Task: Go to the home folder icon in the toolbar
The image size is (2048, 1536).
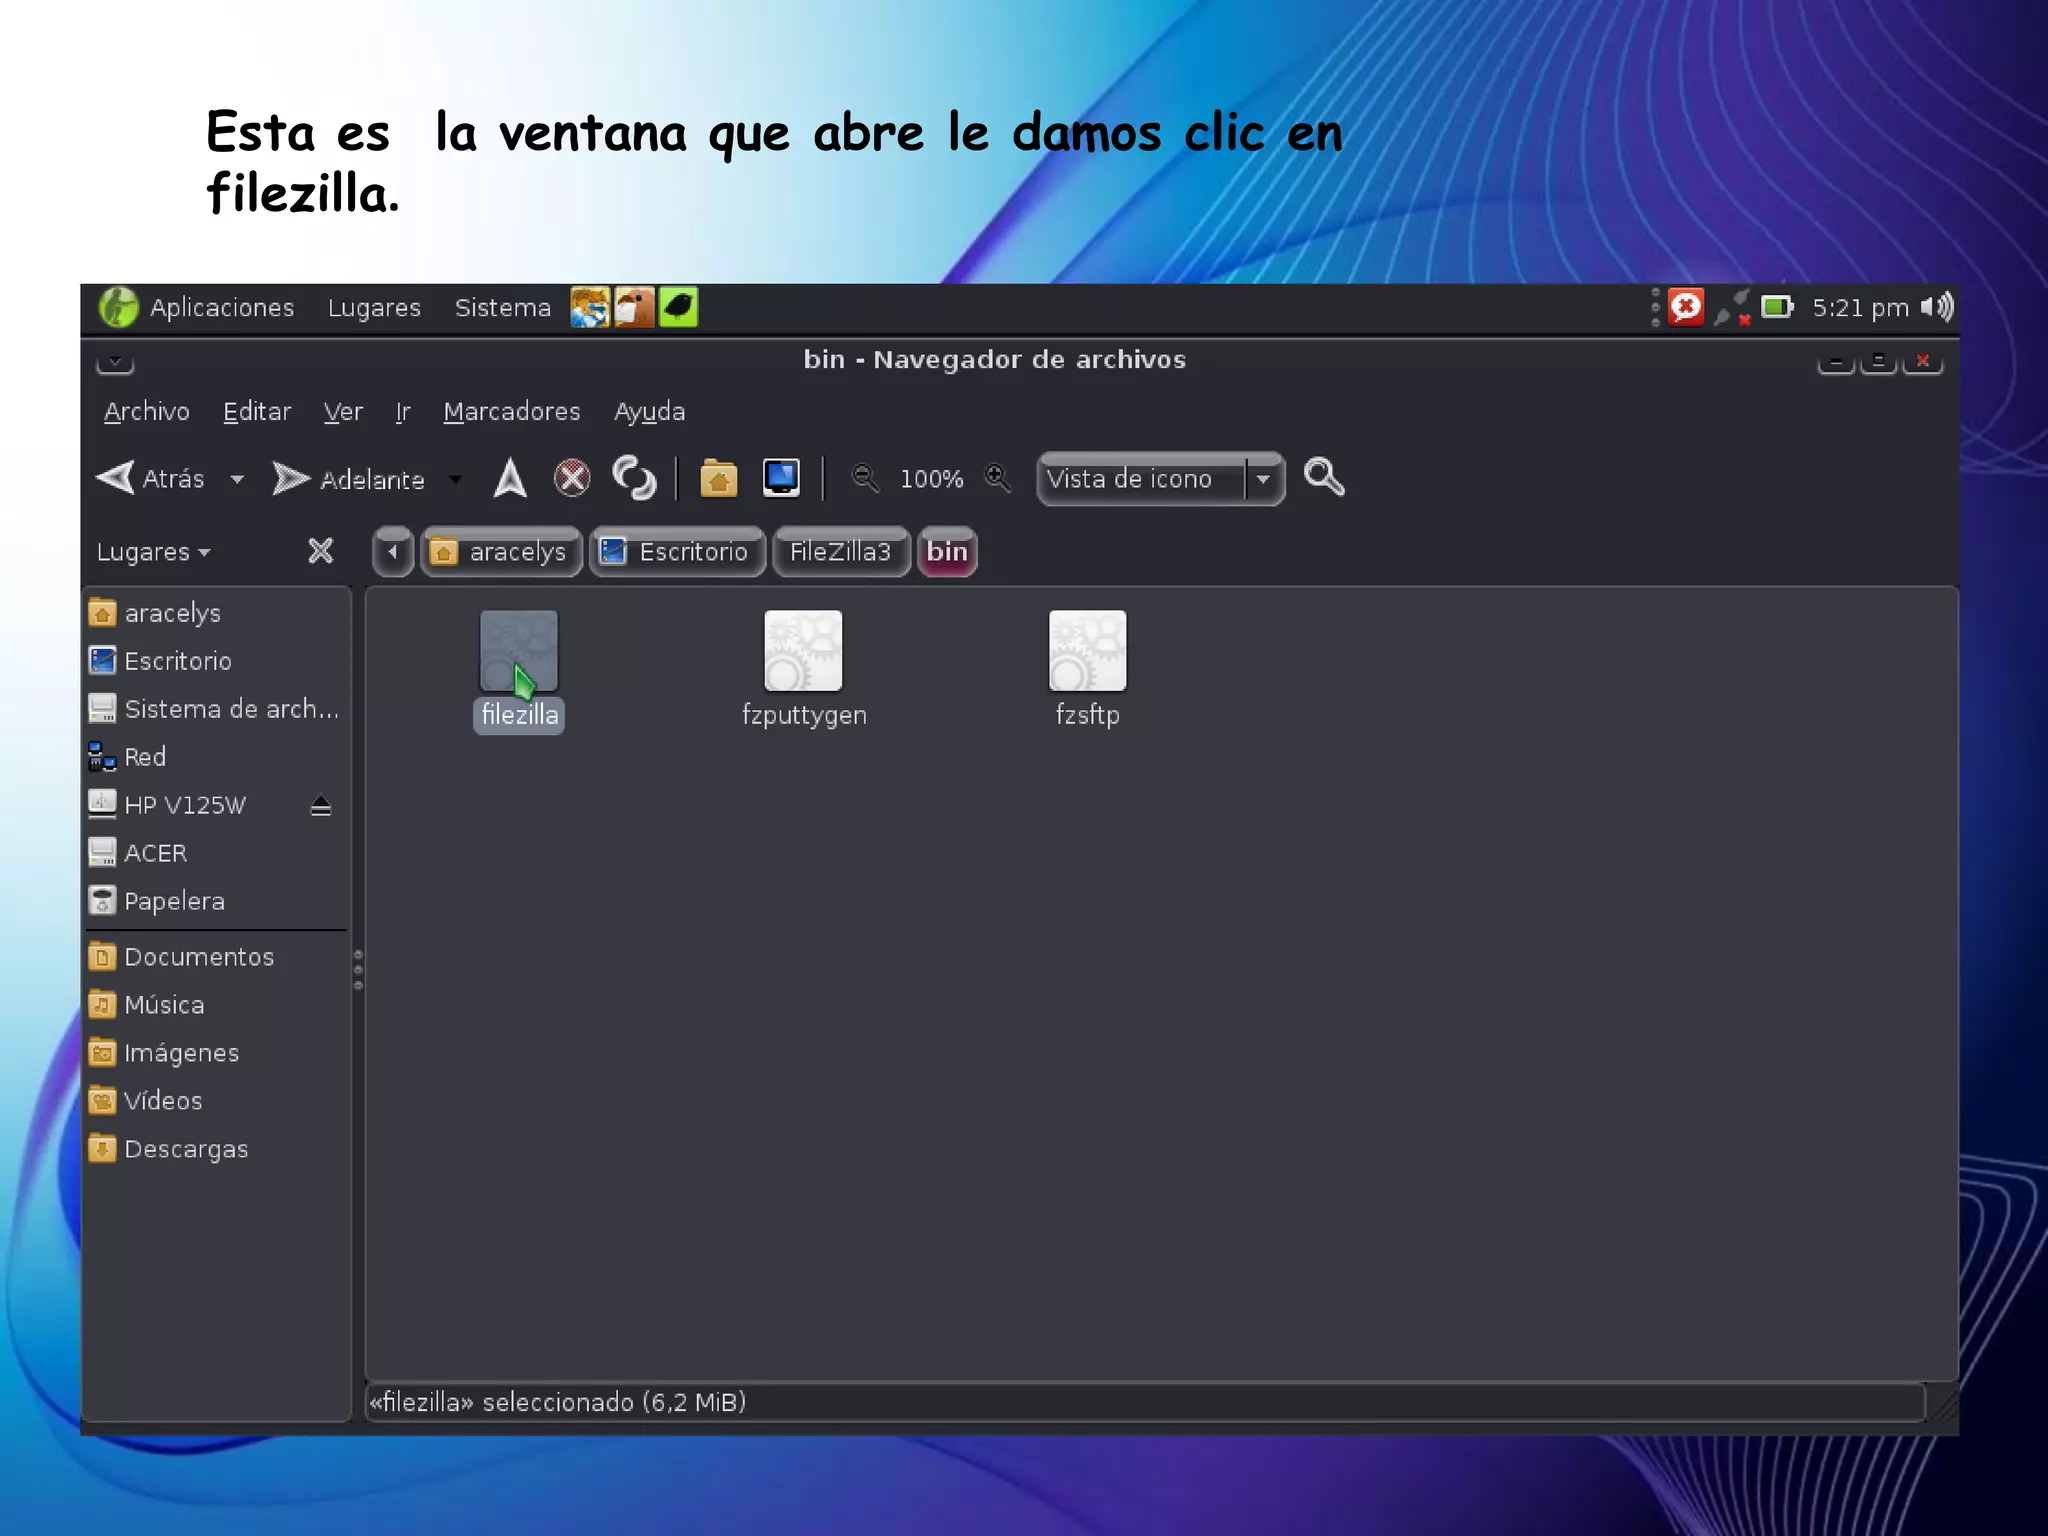Action: 718,478
